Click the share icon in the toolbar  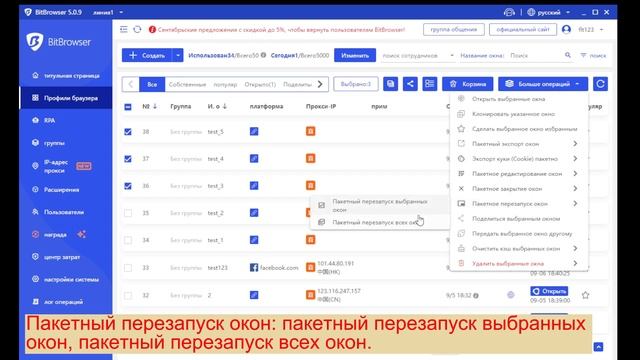click(x=410, y=84)
